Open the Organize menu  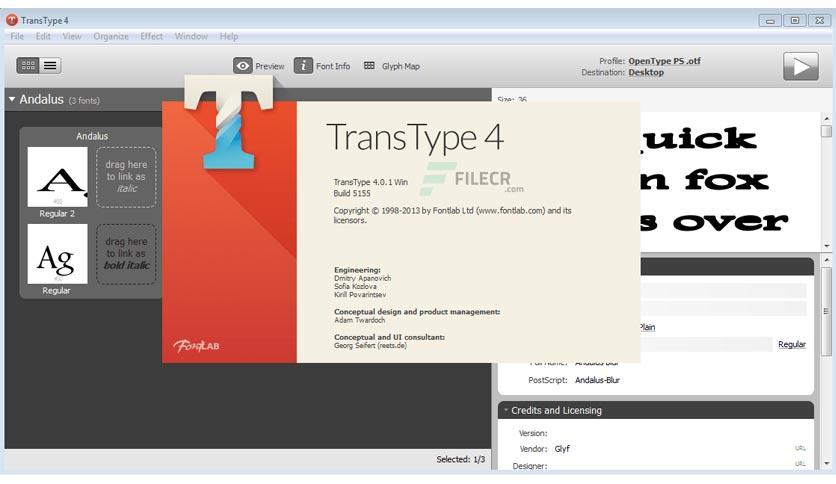pos(111,36)
